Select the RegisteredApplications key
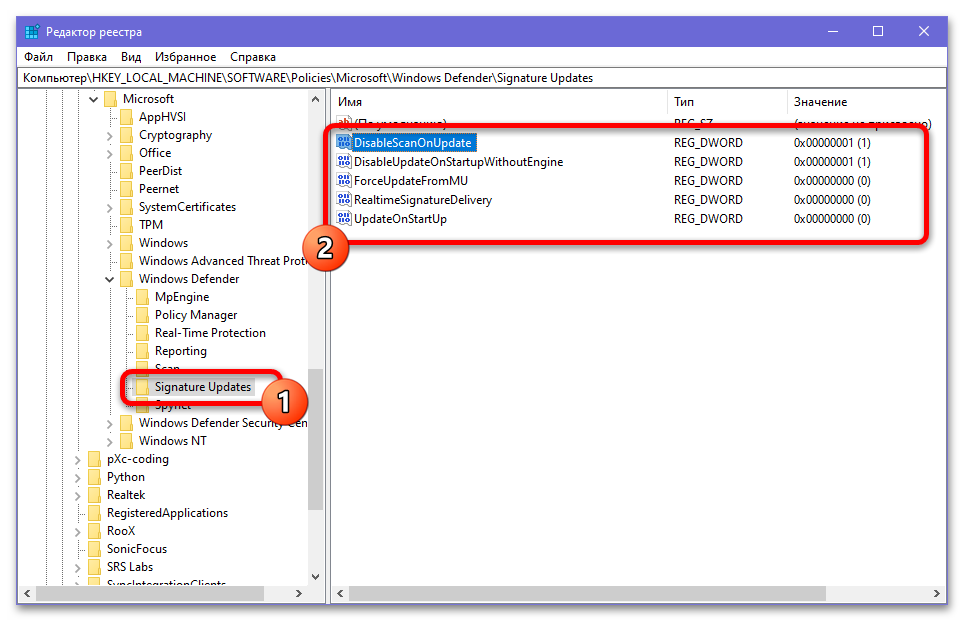This screenshot has height=621, width=964. 167,513
